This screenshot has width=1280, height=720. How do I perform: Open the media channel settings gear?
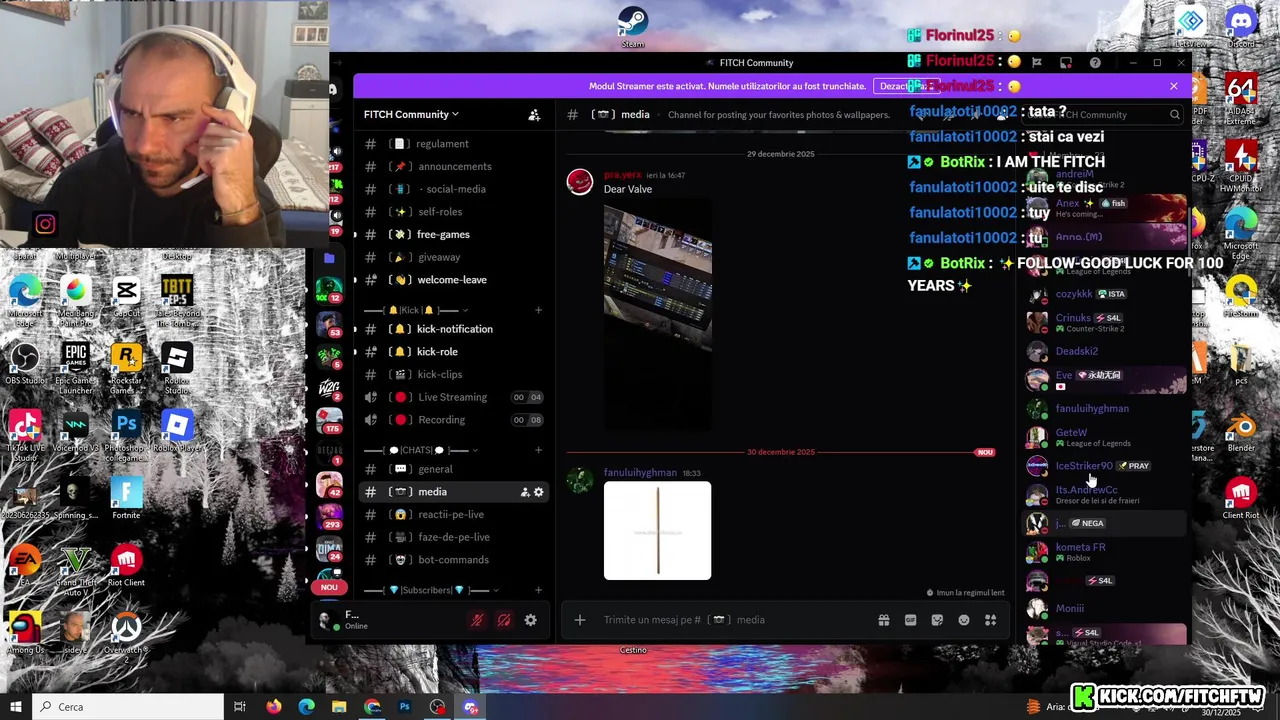coord(539,492)
